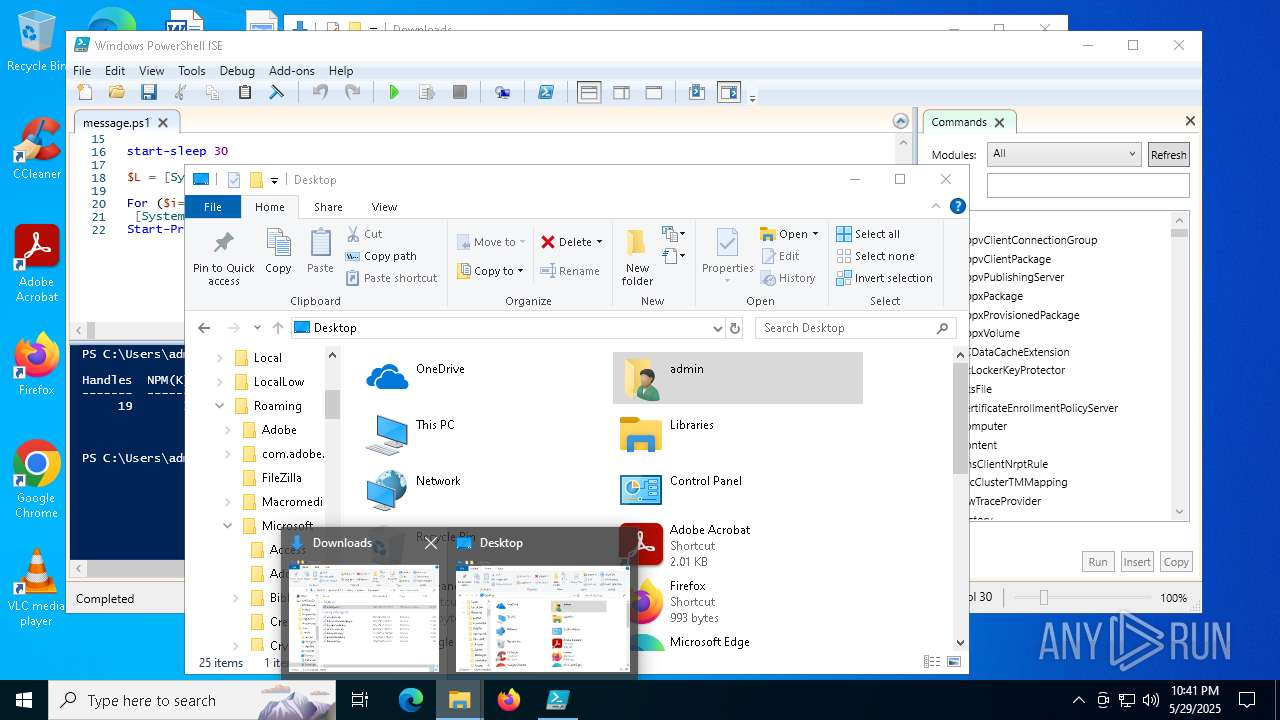Collapse the File Explorer ribbon chevron
This screenshot has height=720, width=1280.
coord(936,207)
